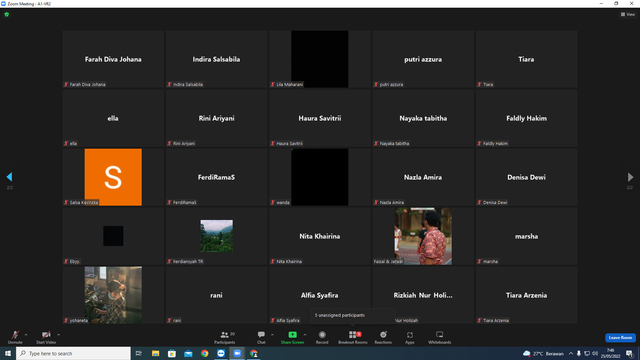The height and width of the screenshot is (360, 640).
Task: Click the volume icon in the system tray
Action: [595, 353]
